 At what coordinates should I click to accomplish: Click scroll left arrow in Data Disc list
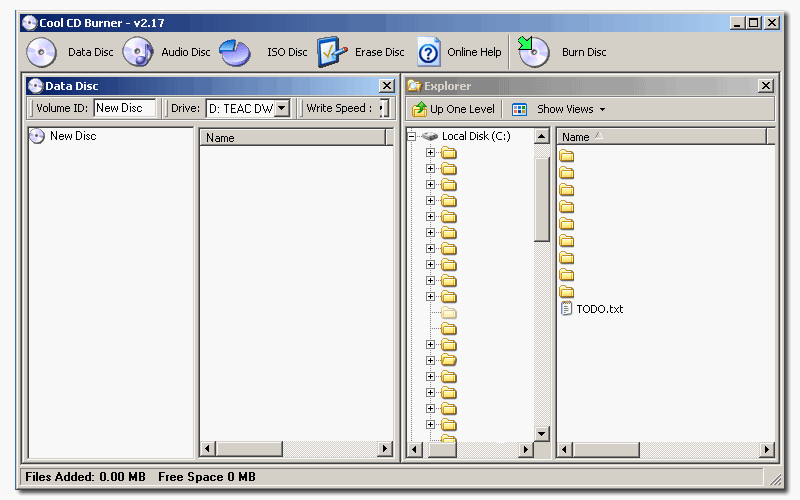click(x=207, y=449)
